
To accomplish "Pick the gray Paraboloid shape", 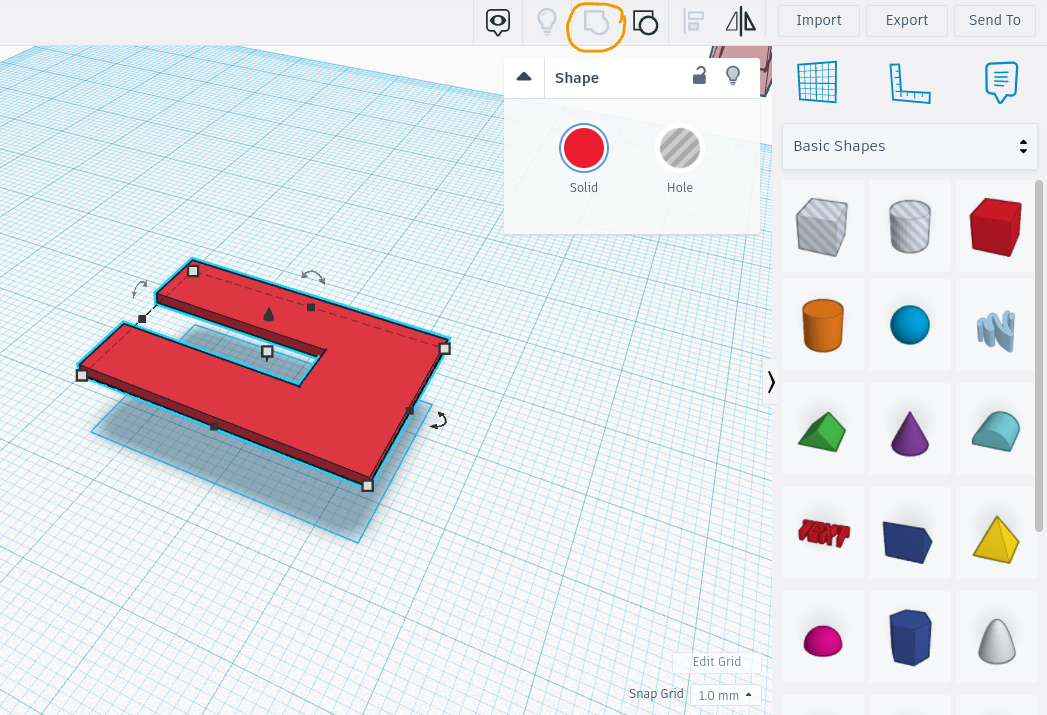I will point(996,637).
